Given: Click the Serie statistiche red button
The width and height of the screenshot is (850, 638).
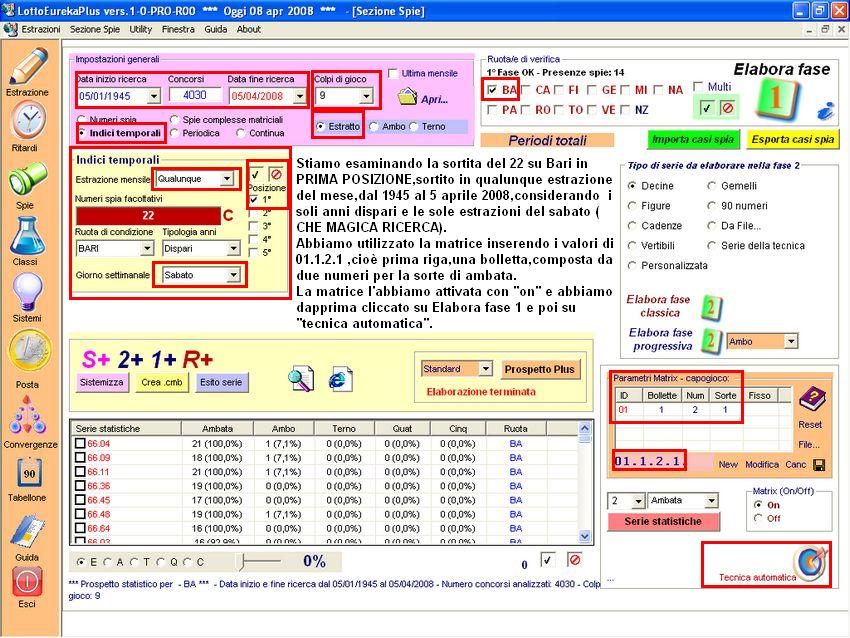Looking at the screenshot, I should (663, 521).
